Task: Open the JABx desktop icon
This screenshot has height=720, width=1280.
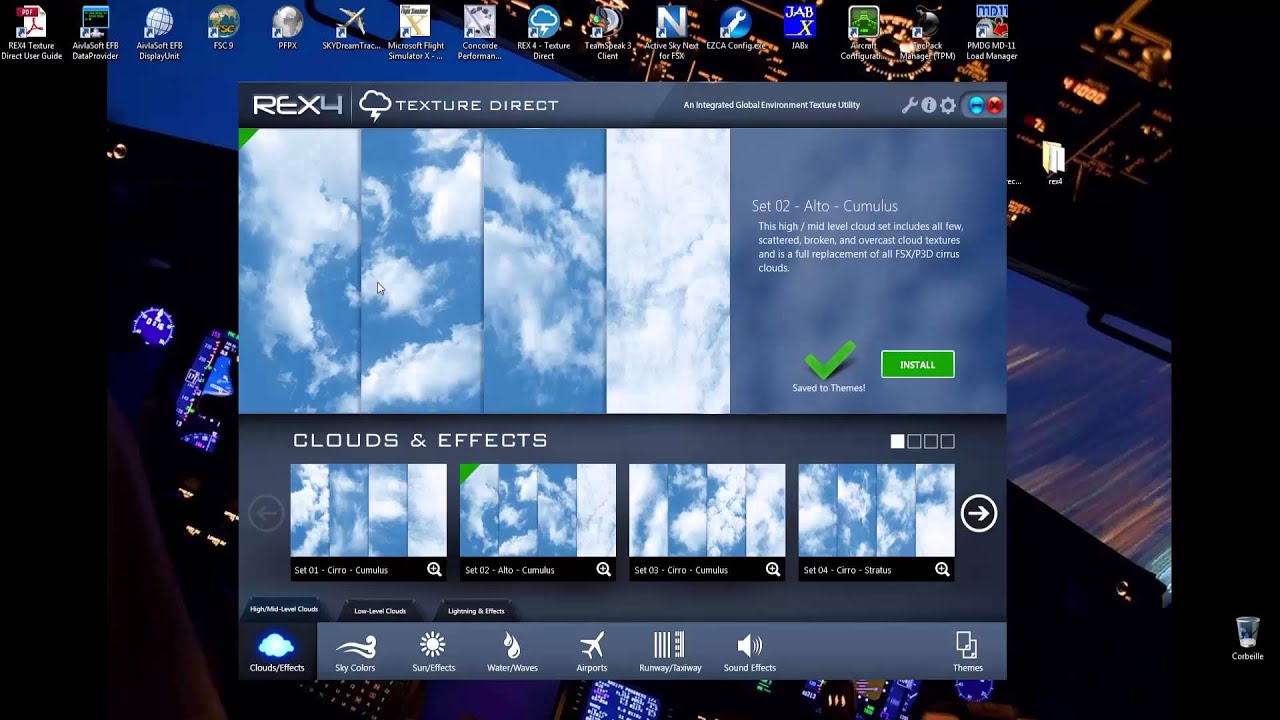Action: coord(799,28)
